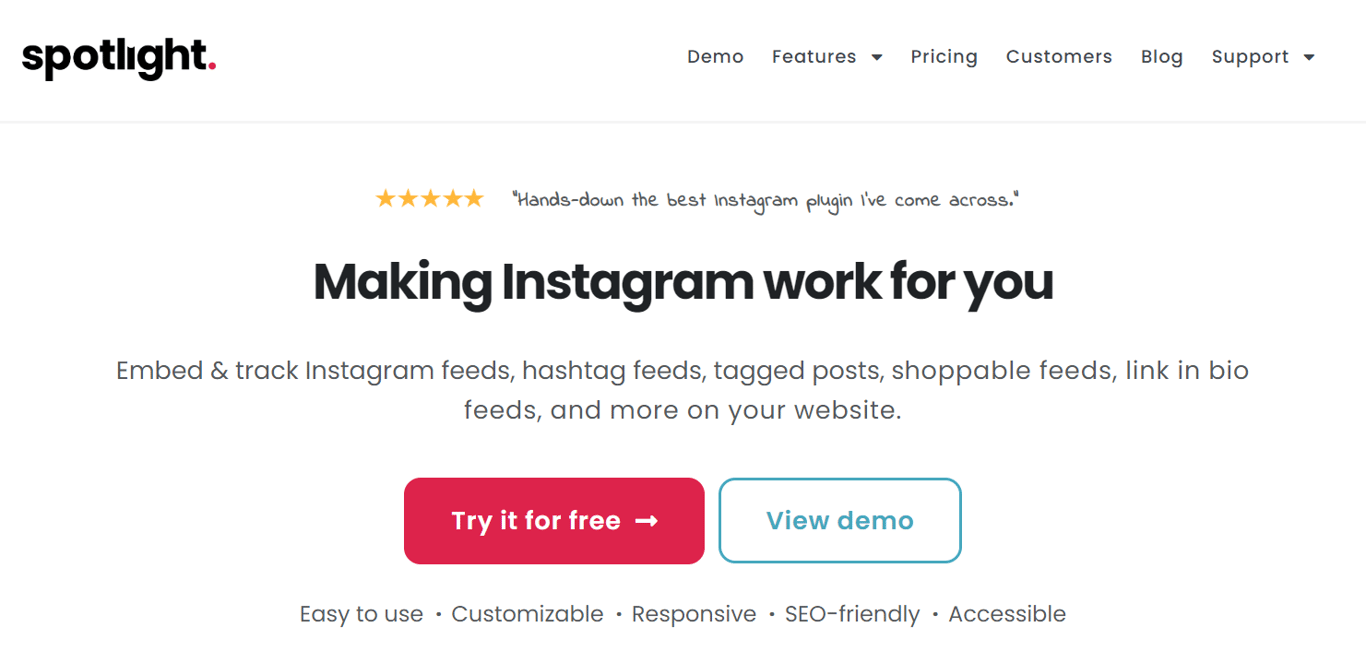1366x663 pixels.
Task: Open the Features chevron arrow
Action: click(x=878, y=58)
